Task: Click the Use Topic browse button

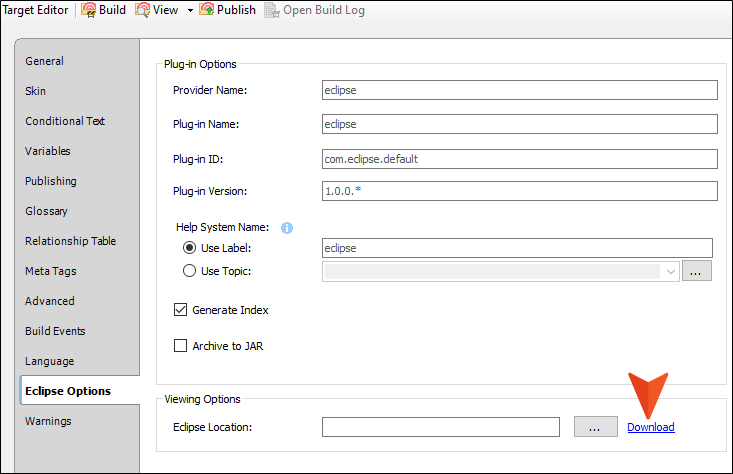Action: tap(697, 271)
